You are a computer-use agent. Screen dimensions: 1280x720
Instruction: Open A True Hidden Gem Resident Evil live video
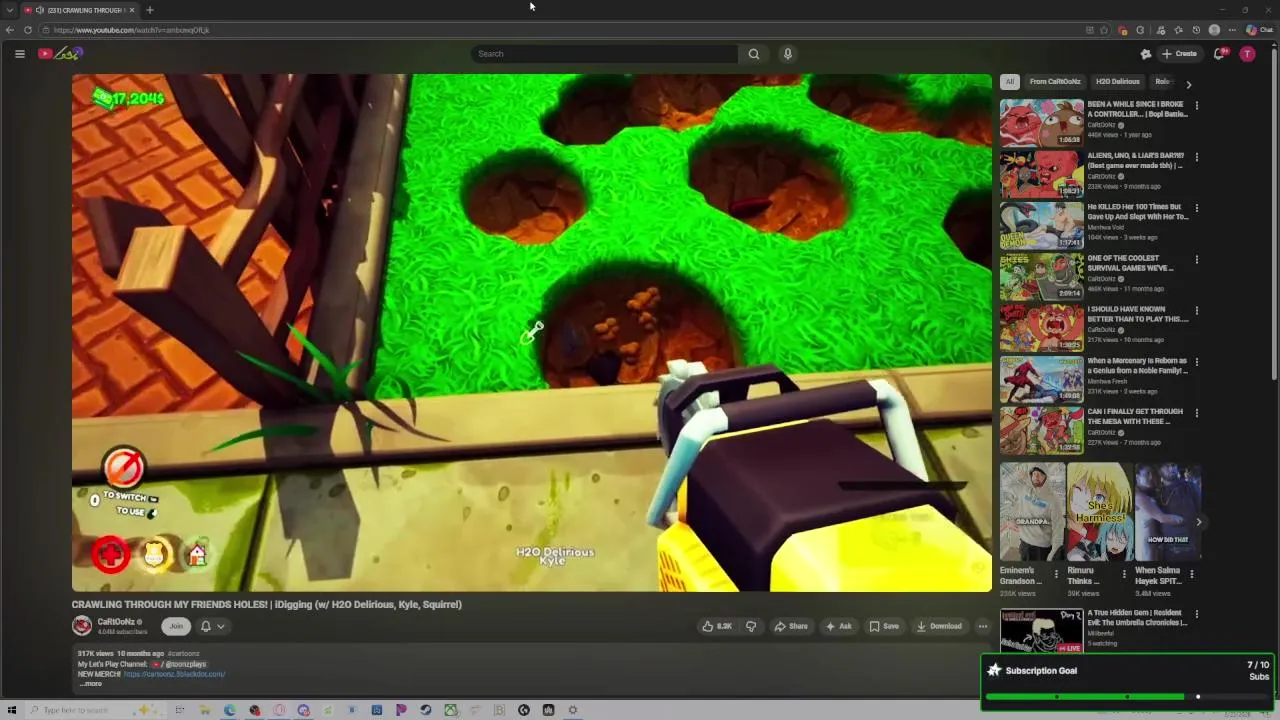1095,629
